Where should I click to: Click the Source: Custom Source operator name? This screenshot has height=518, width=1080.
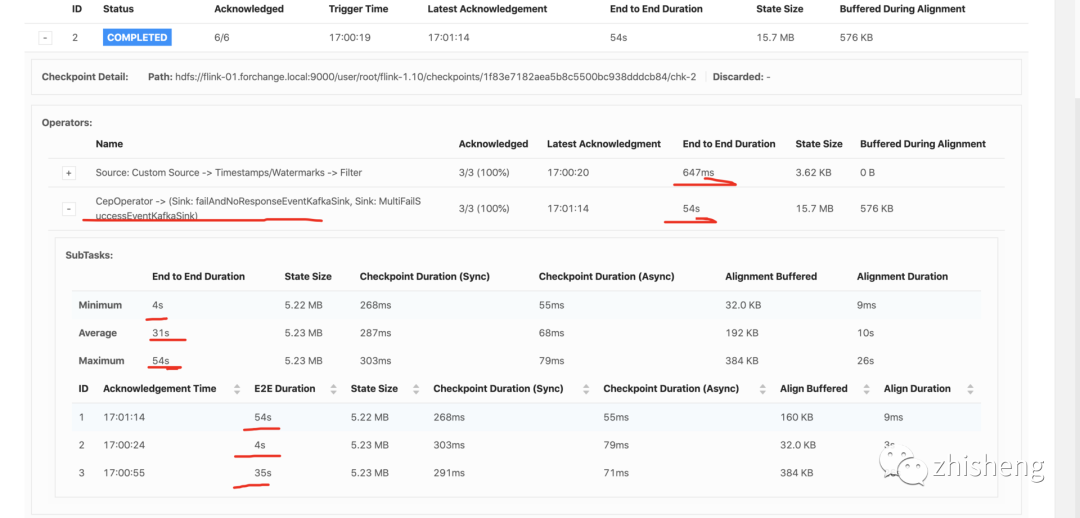(x=229, y=172)
